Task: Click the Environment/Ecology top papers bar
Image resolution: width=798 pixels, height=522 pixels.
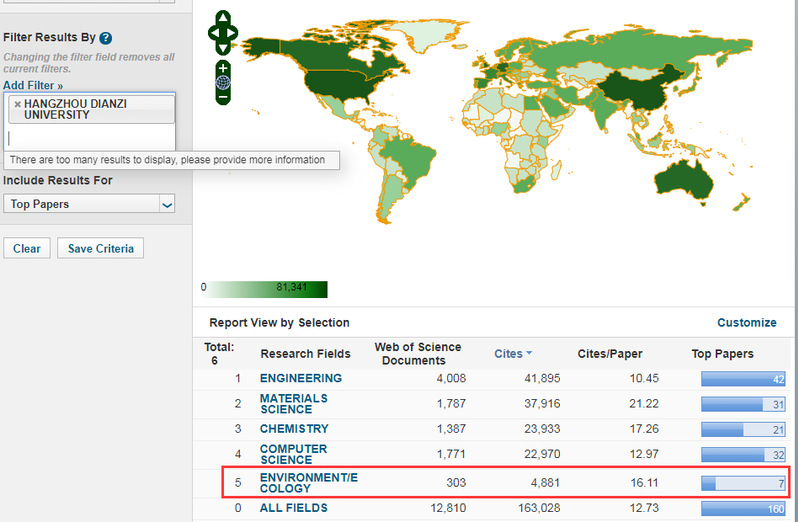Action: [743, 483]
